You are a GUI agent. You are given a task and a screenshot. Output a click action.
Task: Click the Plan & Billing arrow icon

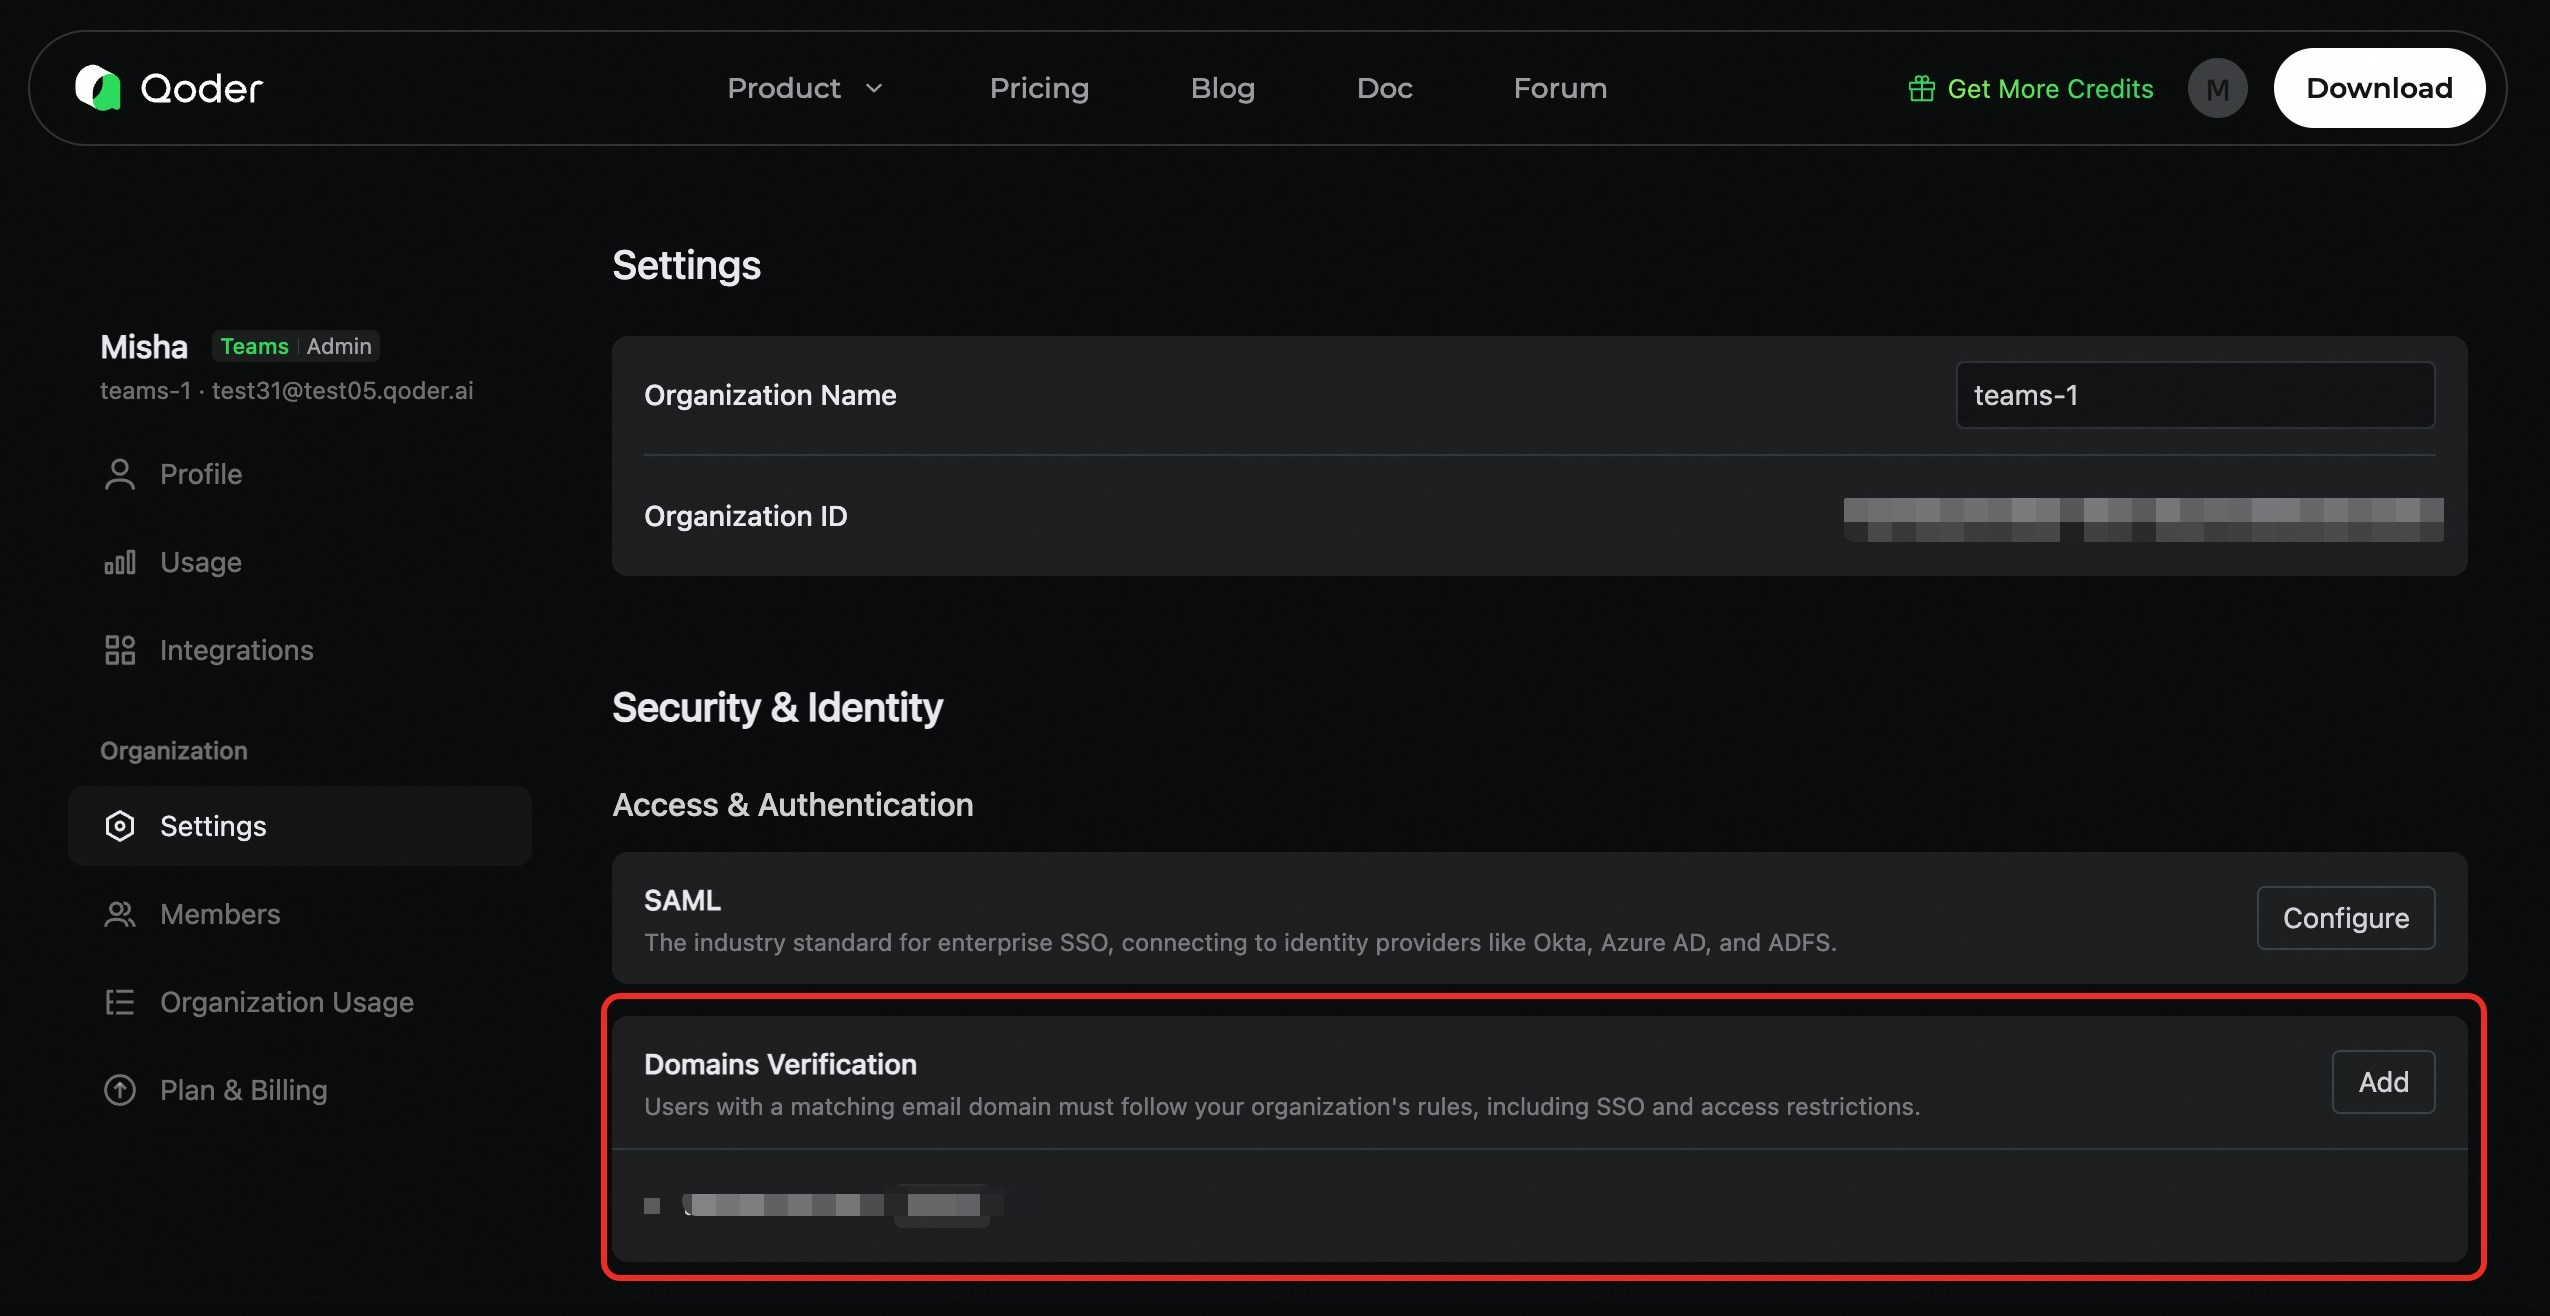(x=119, y=1090)
